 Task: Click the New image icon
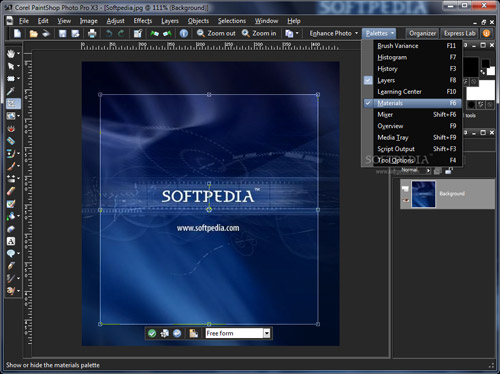[x=17, y=33]
